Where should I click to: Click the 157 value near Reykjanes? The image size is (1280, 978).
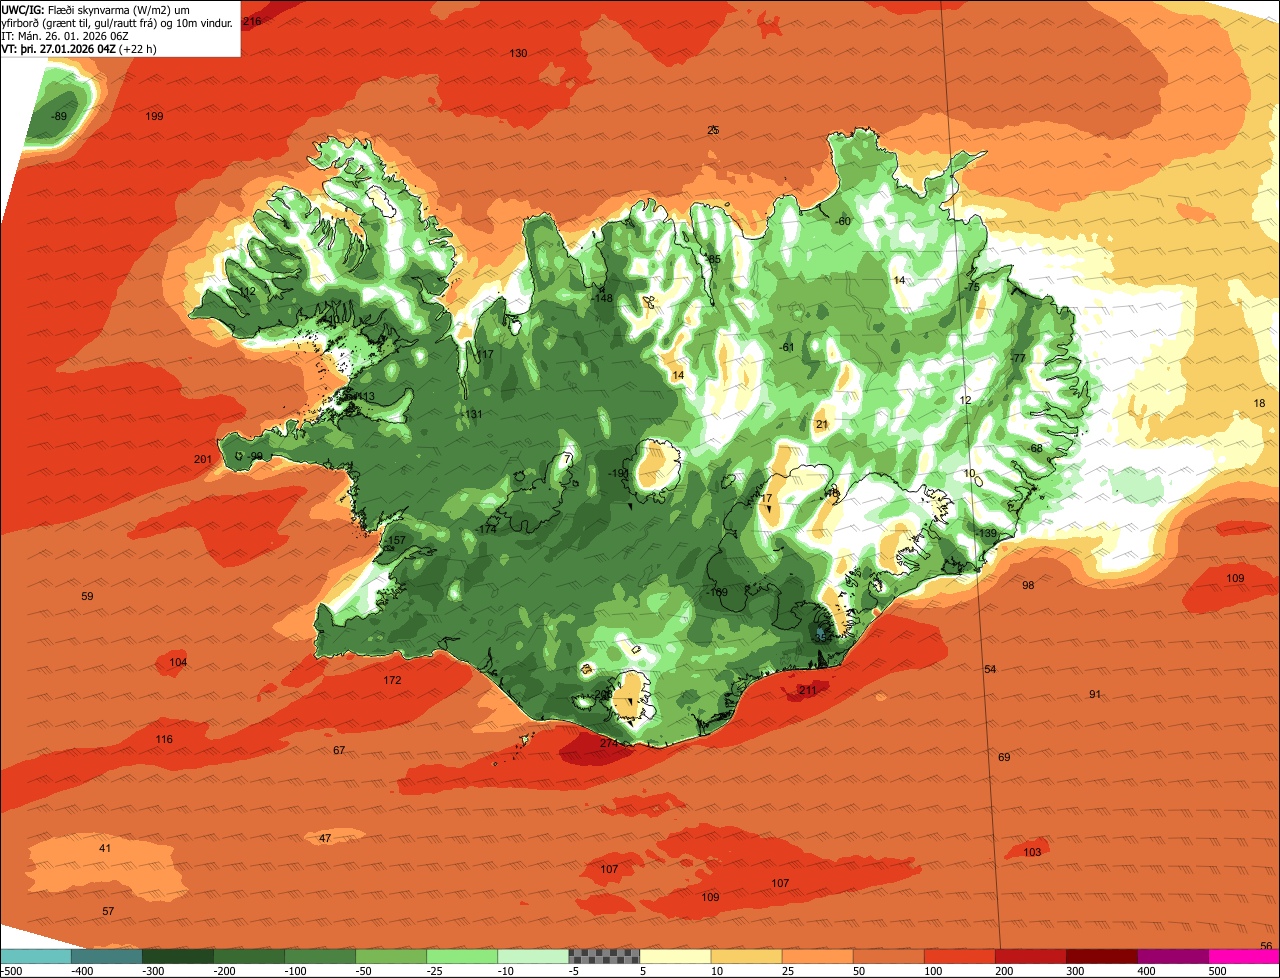[x=397, y=540]
